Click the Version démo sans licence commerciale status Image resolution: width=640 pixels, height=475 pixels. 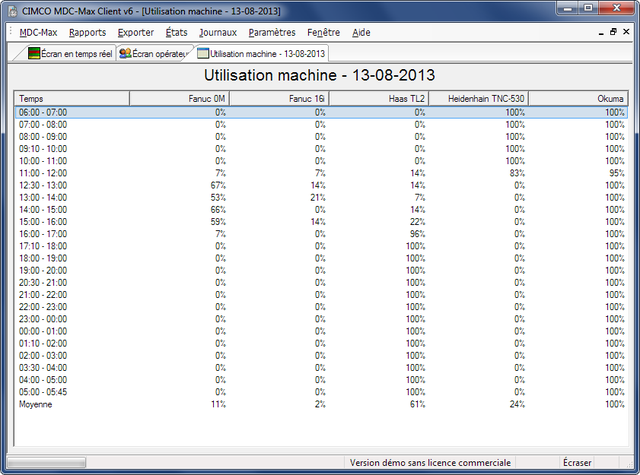tap(430, 463)
